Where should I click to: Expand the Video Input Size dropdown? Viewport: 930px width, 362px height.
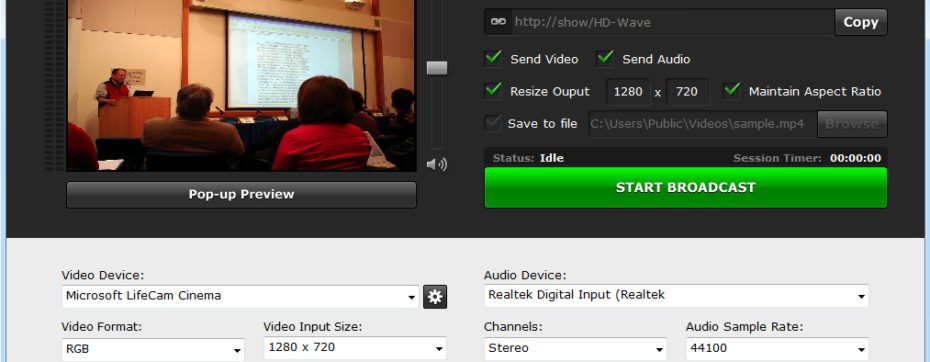click(355, 348)
